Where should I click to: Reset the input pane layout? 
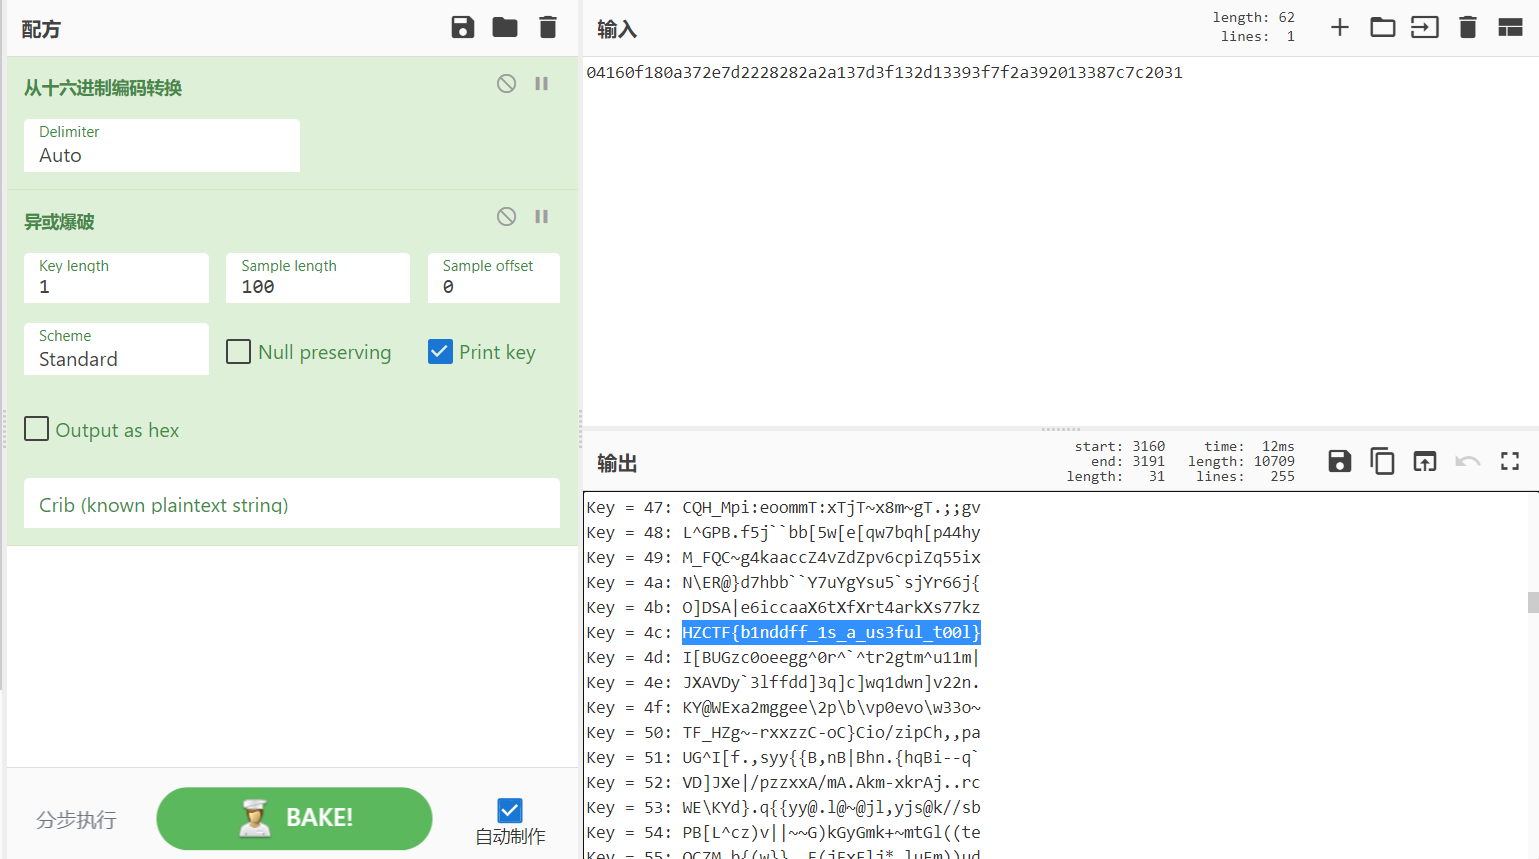[1510, 27]
